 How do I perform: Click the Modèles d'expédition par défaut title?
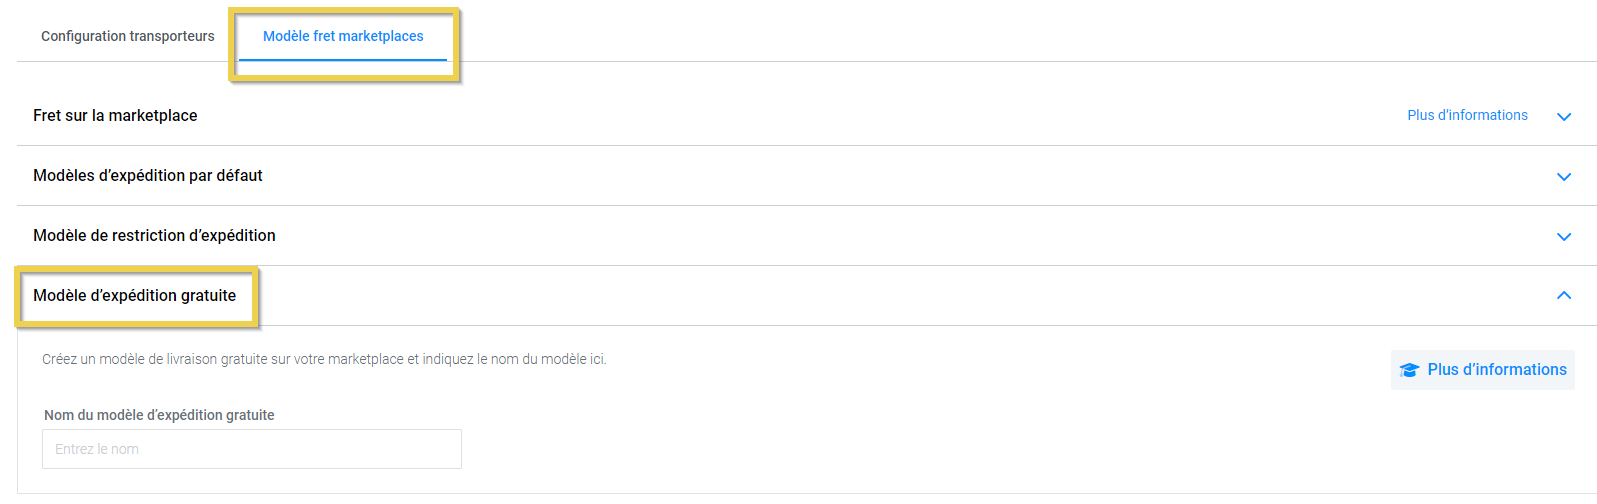(148, 175)
